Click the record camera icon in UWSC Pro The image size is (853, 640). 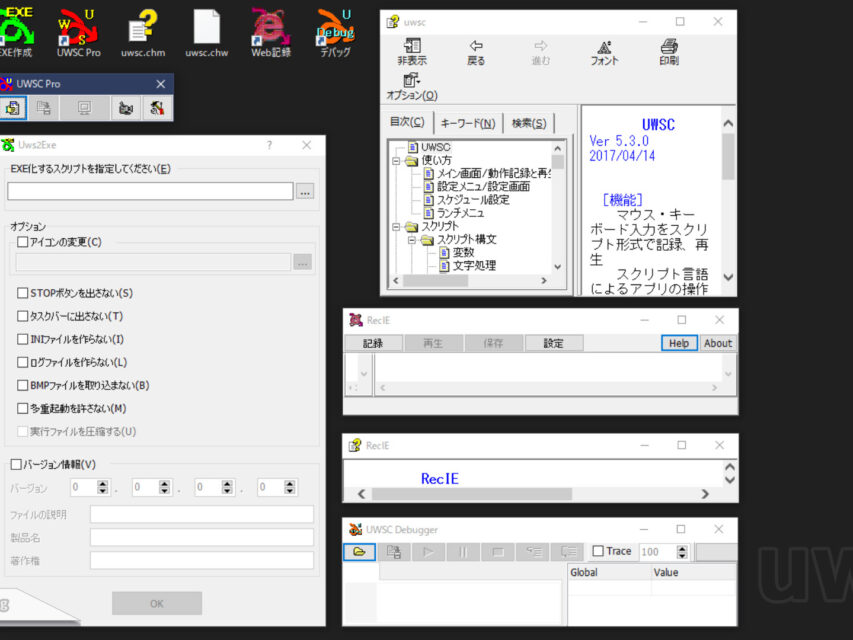tap(126, 108)
